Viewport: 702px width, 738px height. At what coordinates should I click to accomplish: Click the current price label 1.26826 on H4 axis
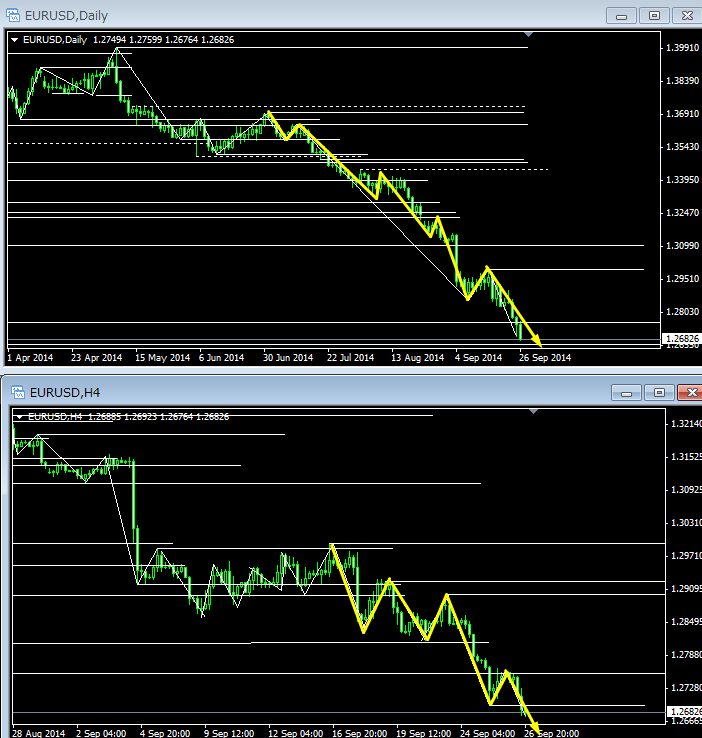pyautogui.click(x=684, y=710)
